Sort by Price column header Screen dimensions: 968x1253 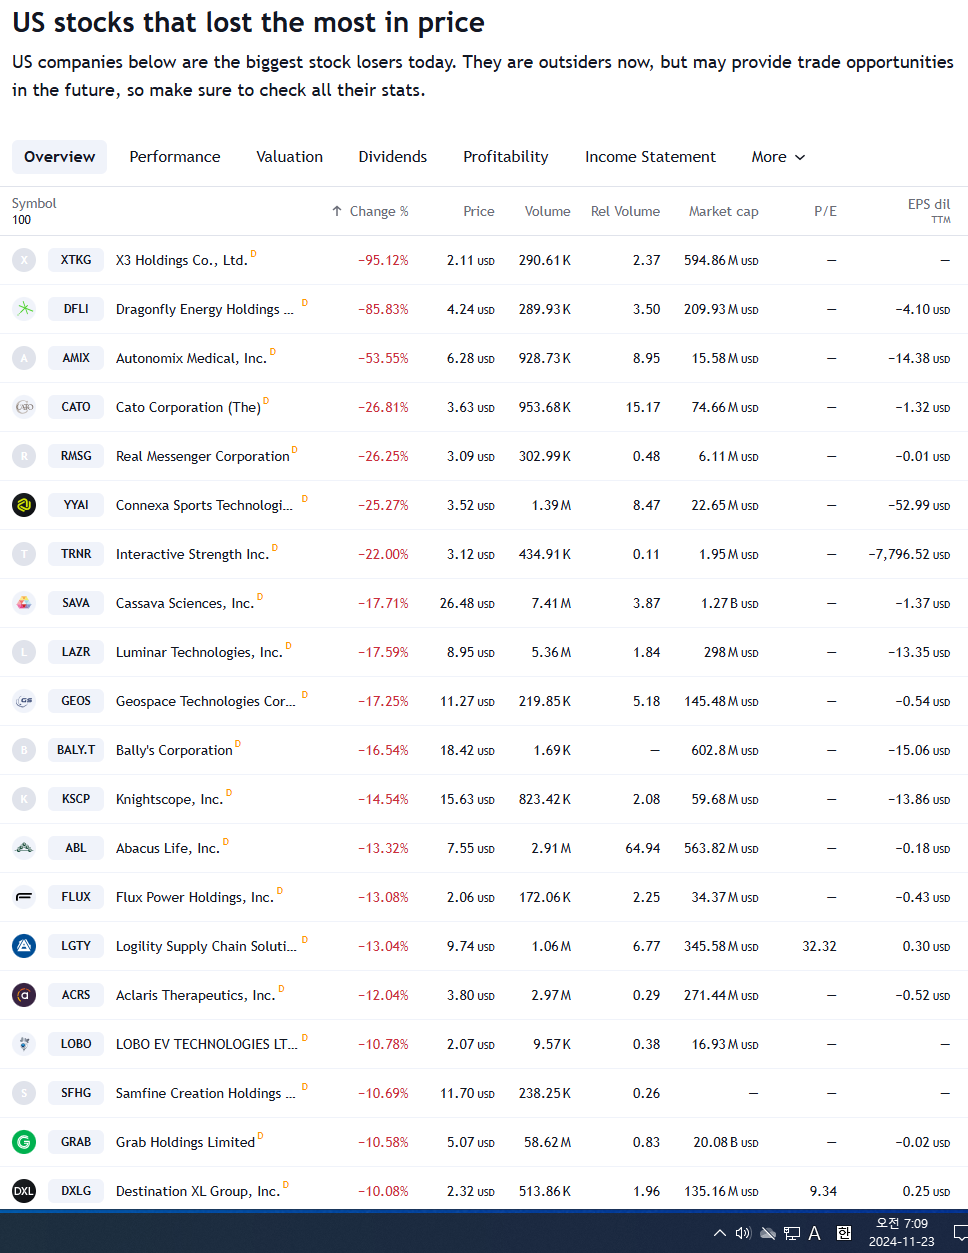pos(479,211)
